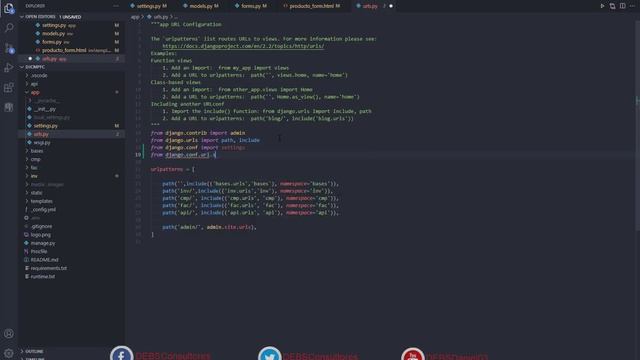640x360 pixels.
Task: Expand the bases folder
Action: [27, 151]
